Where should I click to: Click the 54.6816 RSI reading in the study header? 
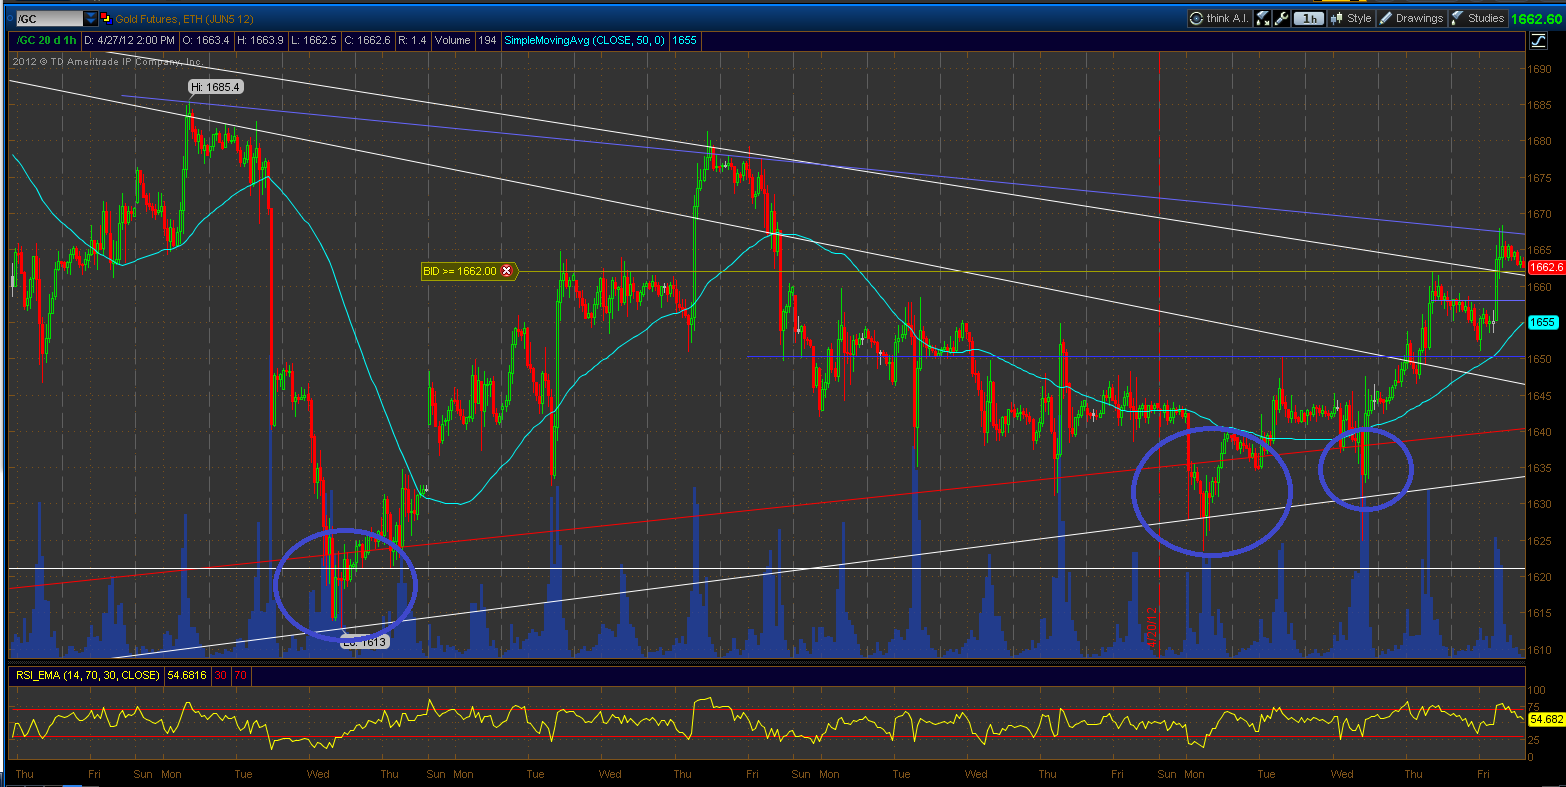pos(187,675)
